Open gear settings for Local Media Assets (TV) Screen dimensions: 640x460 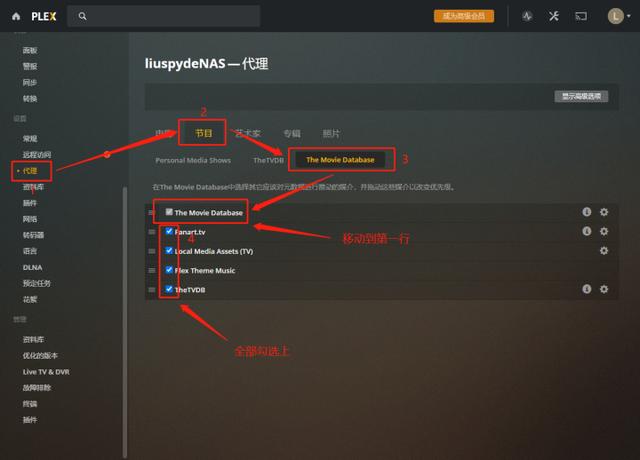(x=604, y=251)
